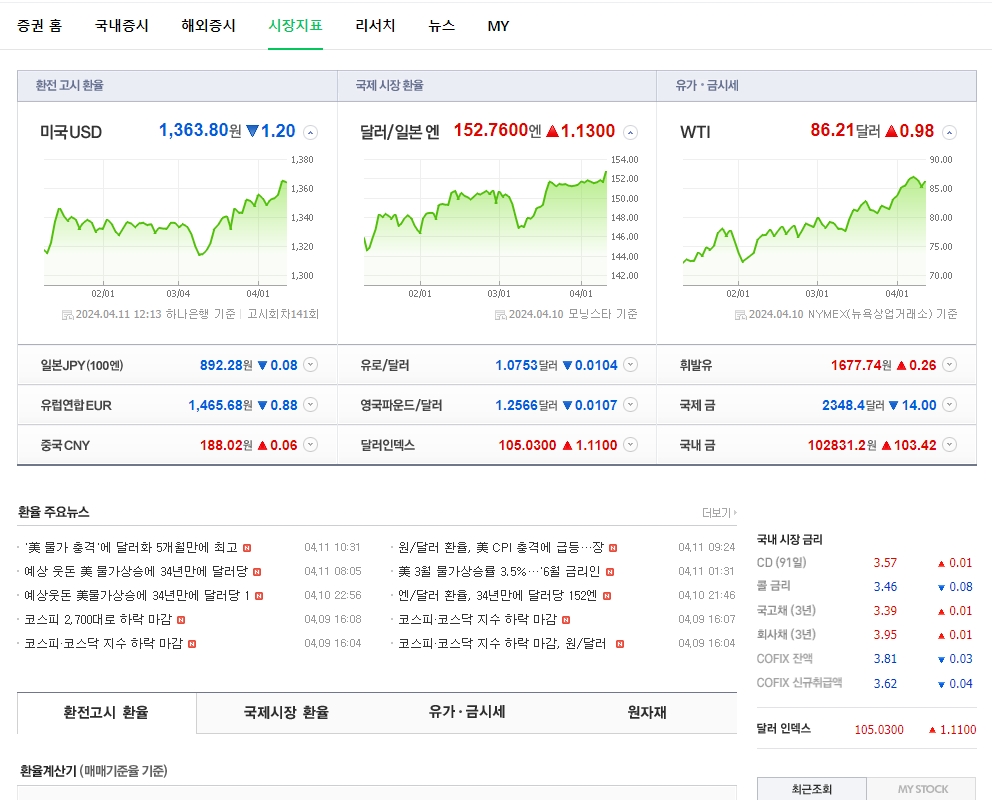Viewport: 992px width, 800px height.
Task: Expand the 일본JPY(100엔) row details
Action: [x=310, y=365]
